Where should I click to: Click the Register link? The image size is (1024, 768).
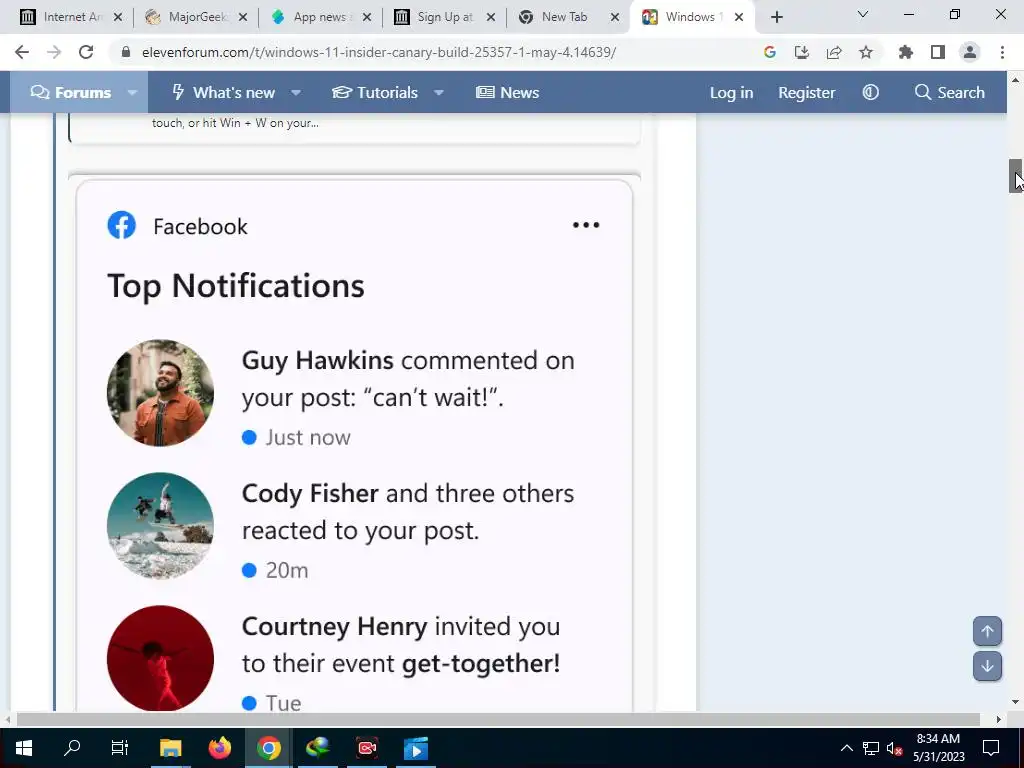807,92
